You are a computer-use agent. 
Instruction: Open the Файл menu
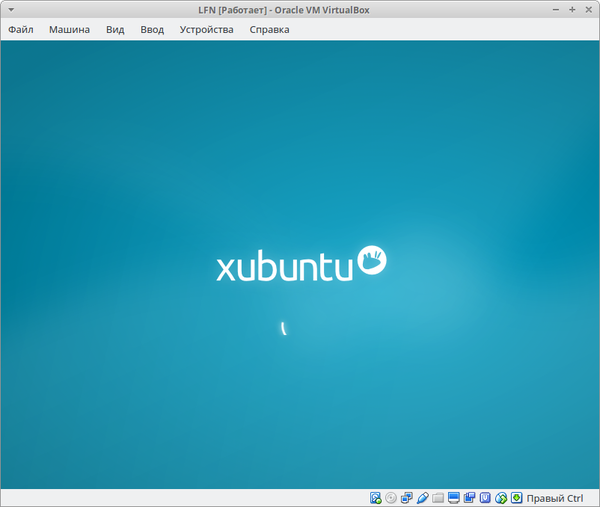coord(21,30)
